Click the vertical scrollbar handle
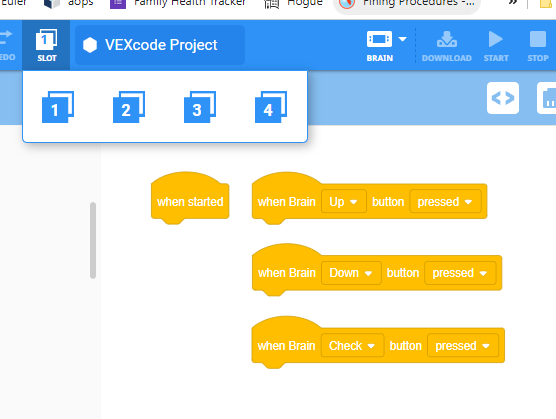The height and width of the screenshot is (419, 556). [x=93, y=240]
